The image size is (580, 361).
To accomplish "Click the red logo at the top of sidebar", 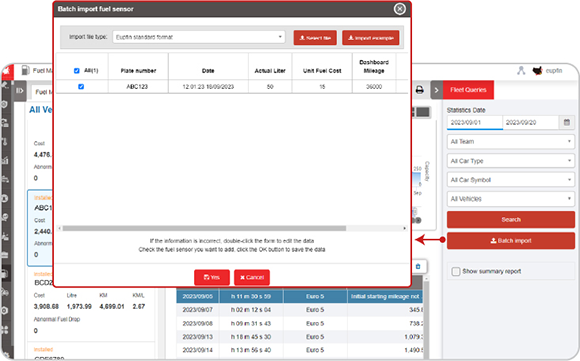I will pos(7,72).
